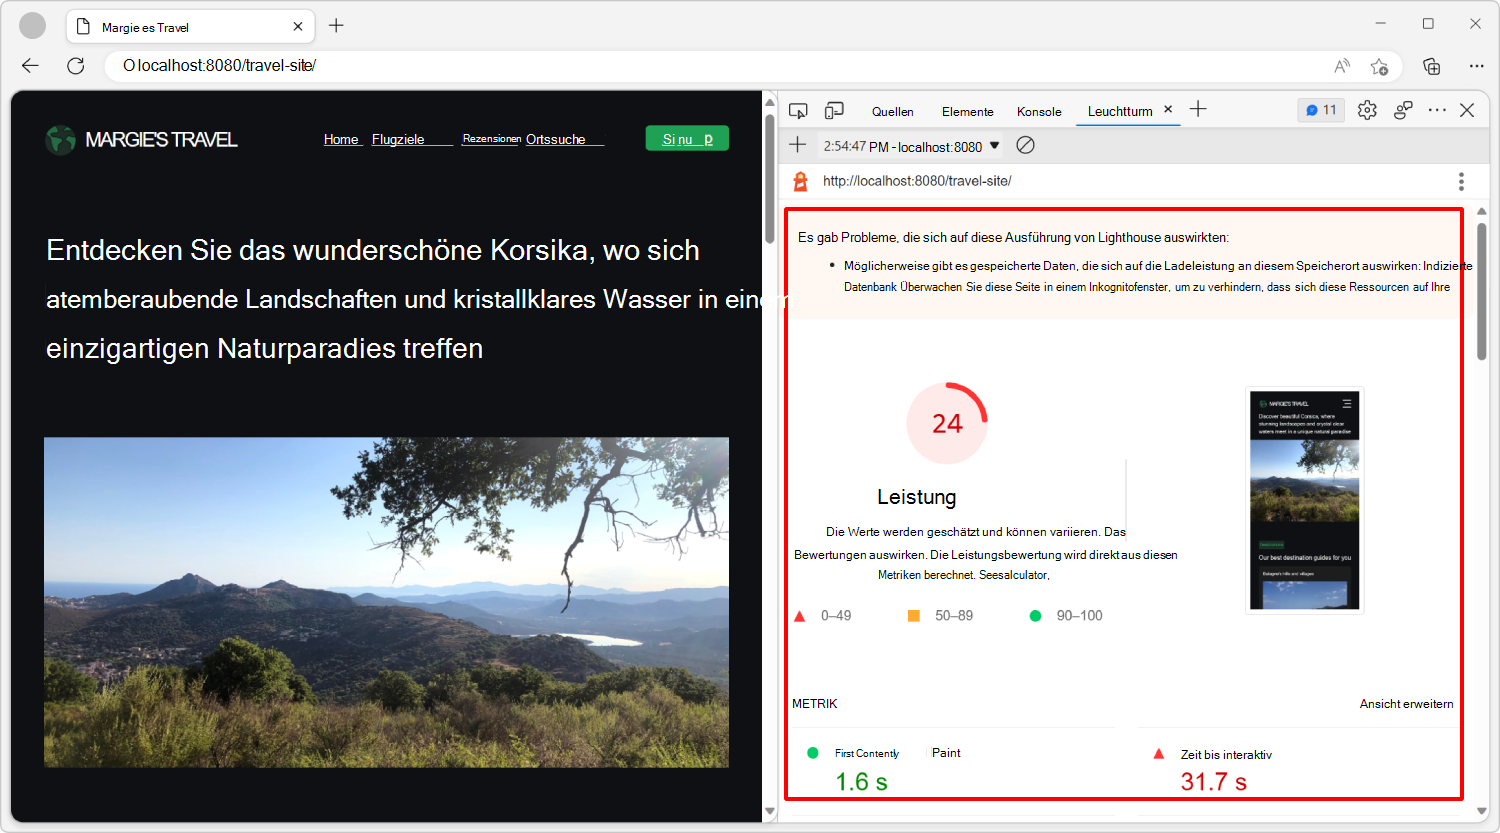
Task: Close the Leuchtturm tab
Action: (x=1167, y=110)
